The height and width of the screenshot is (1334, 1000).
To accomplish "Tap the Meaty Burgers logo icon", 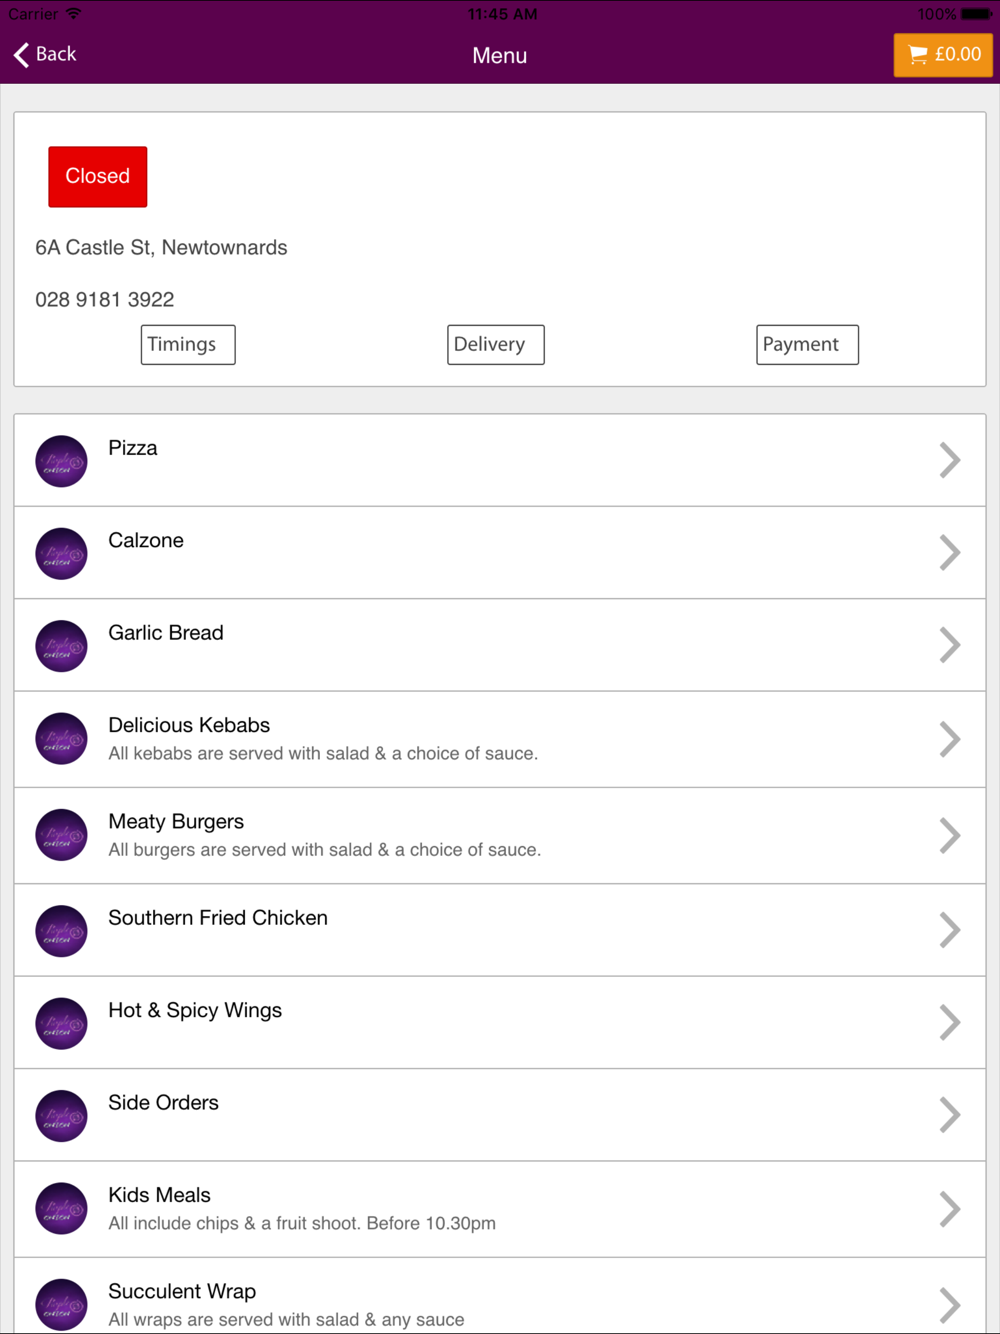I will [61, 835].
